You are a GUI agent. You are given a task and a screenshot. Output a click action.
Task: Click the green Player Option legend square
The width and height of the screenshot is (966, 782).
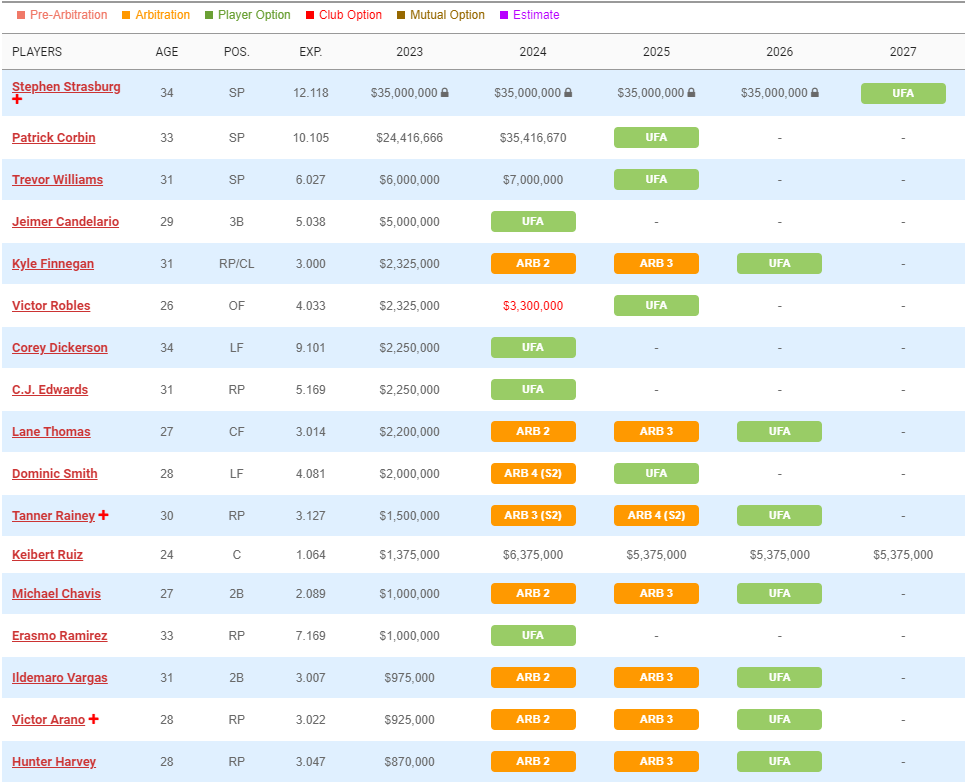coord(209,15)
